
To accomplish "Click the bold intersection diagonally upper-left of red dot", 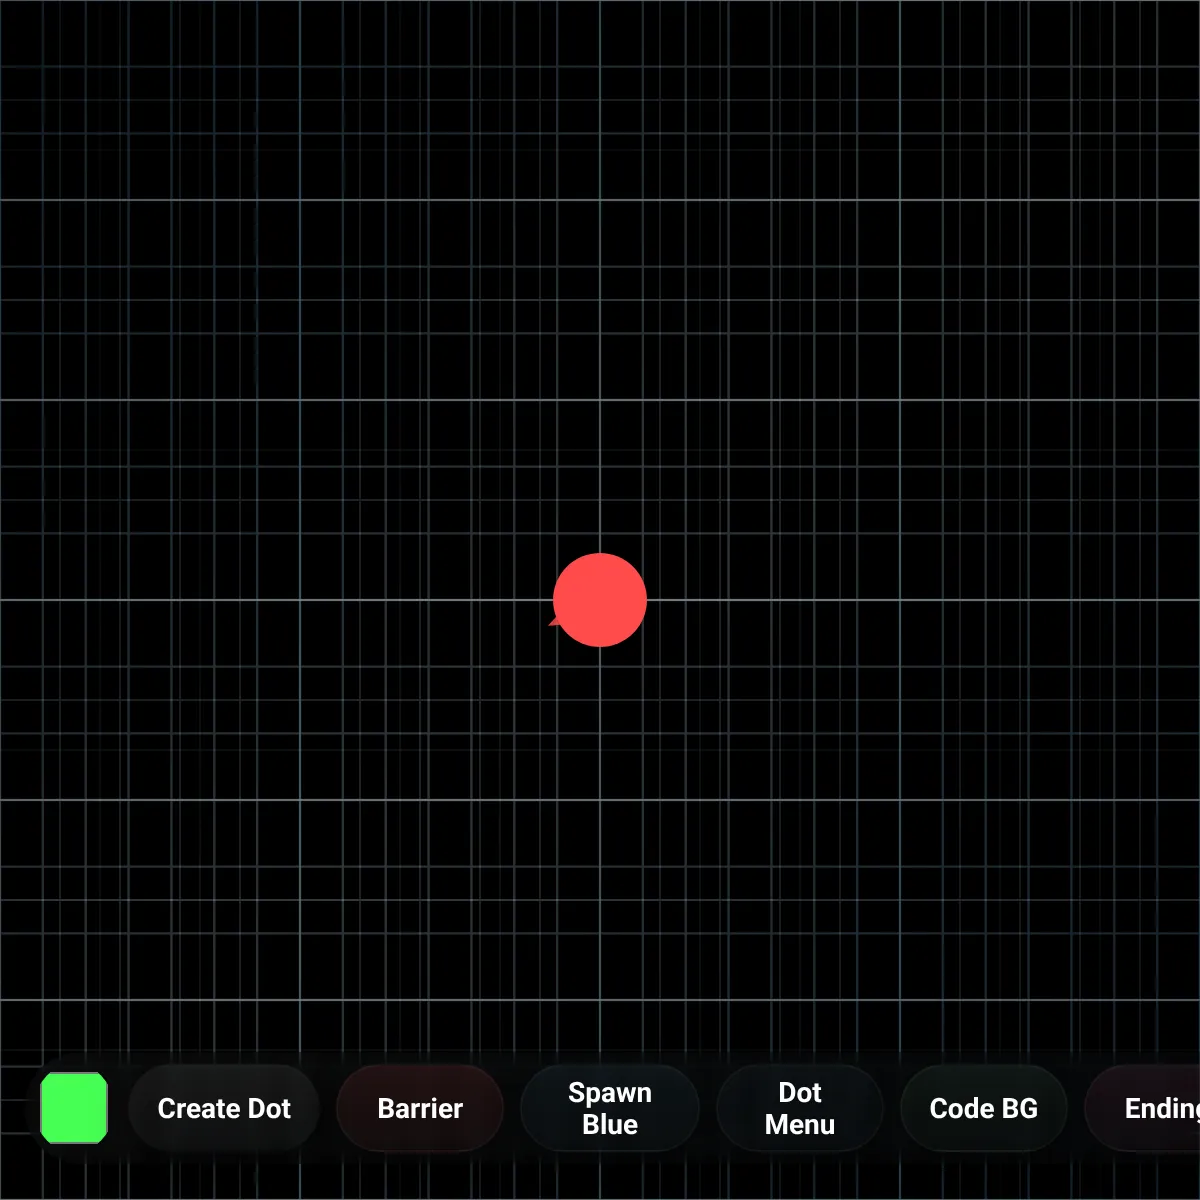I will pos(300,400).
